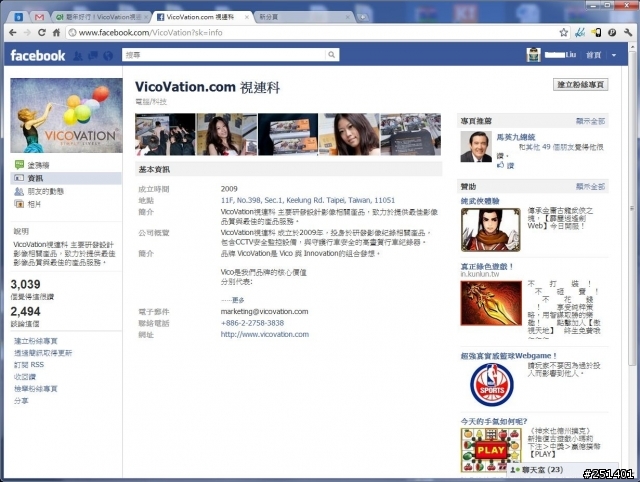Open the Keelung Rd. Taipei address link
640x482 pixels.
(308, 200)
